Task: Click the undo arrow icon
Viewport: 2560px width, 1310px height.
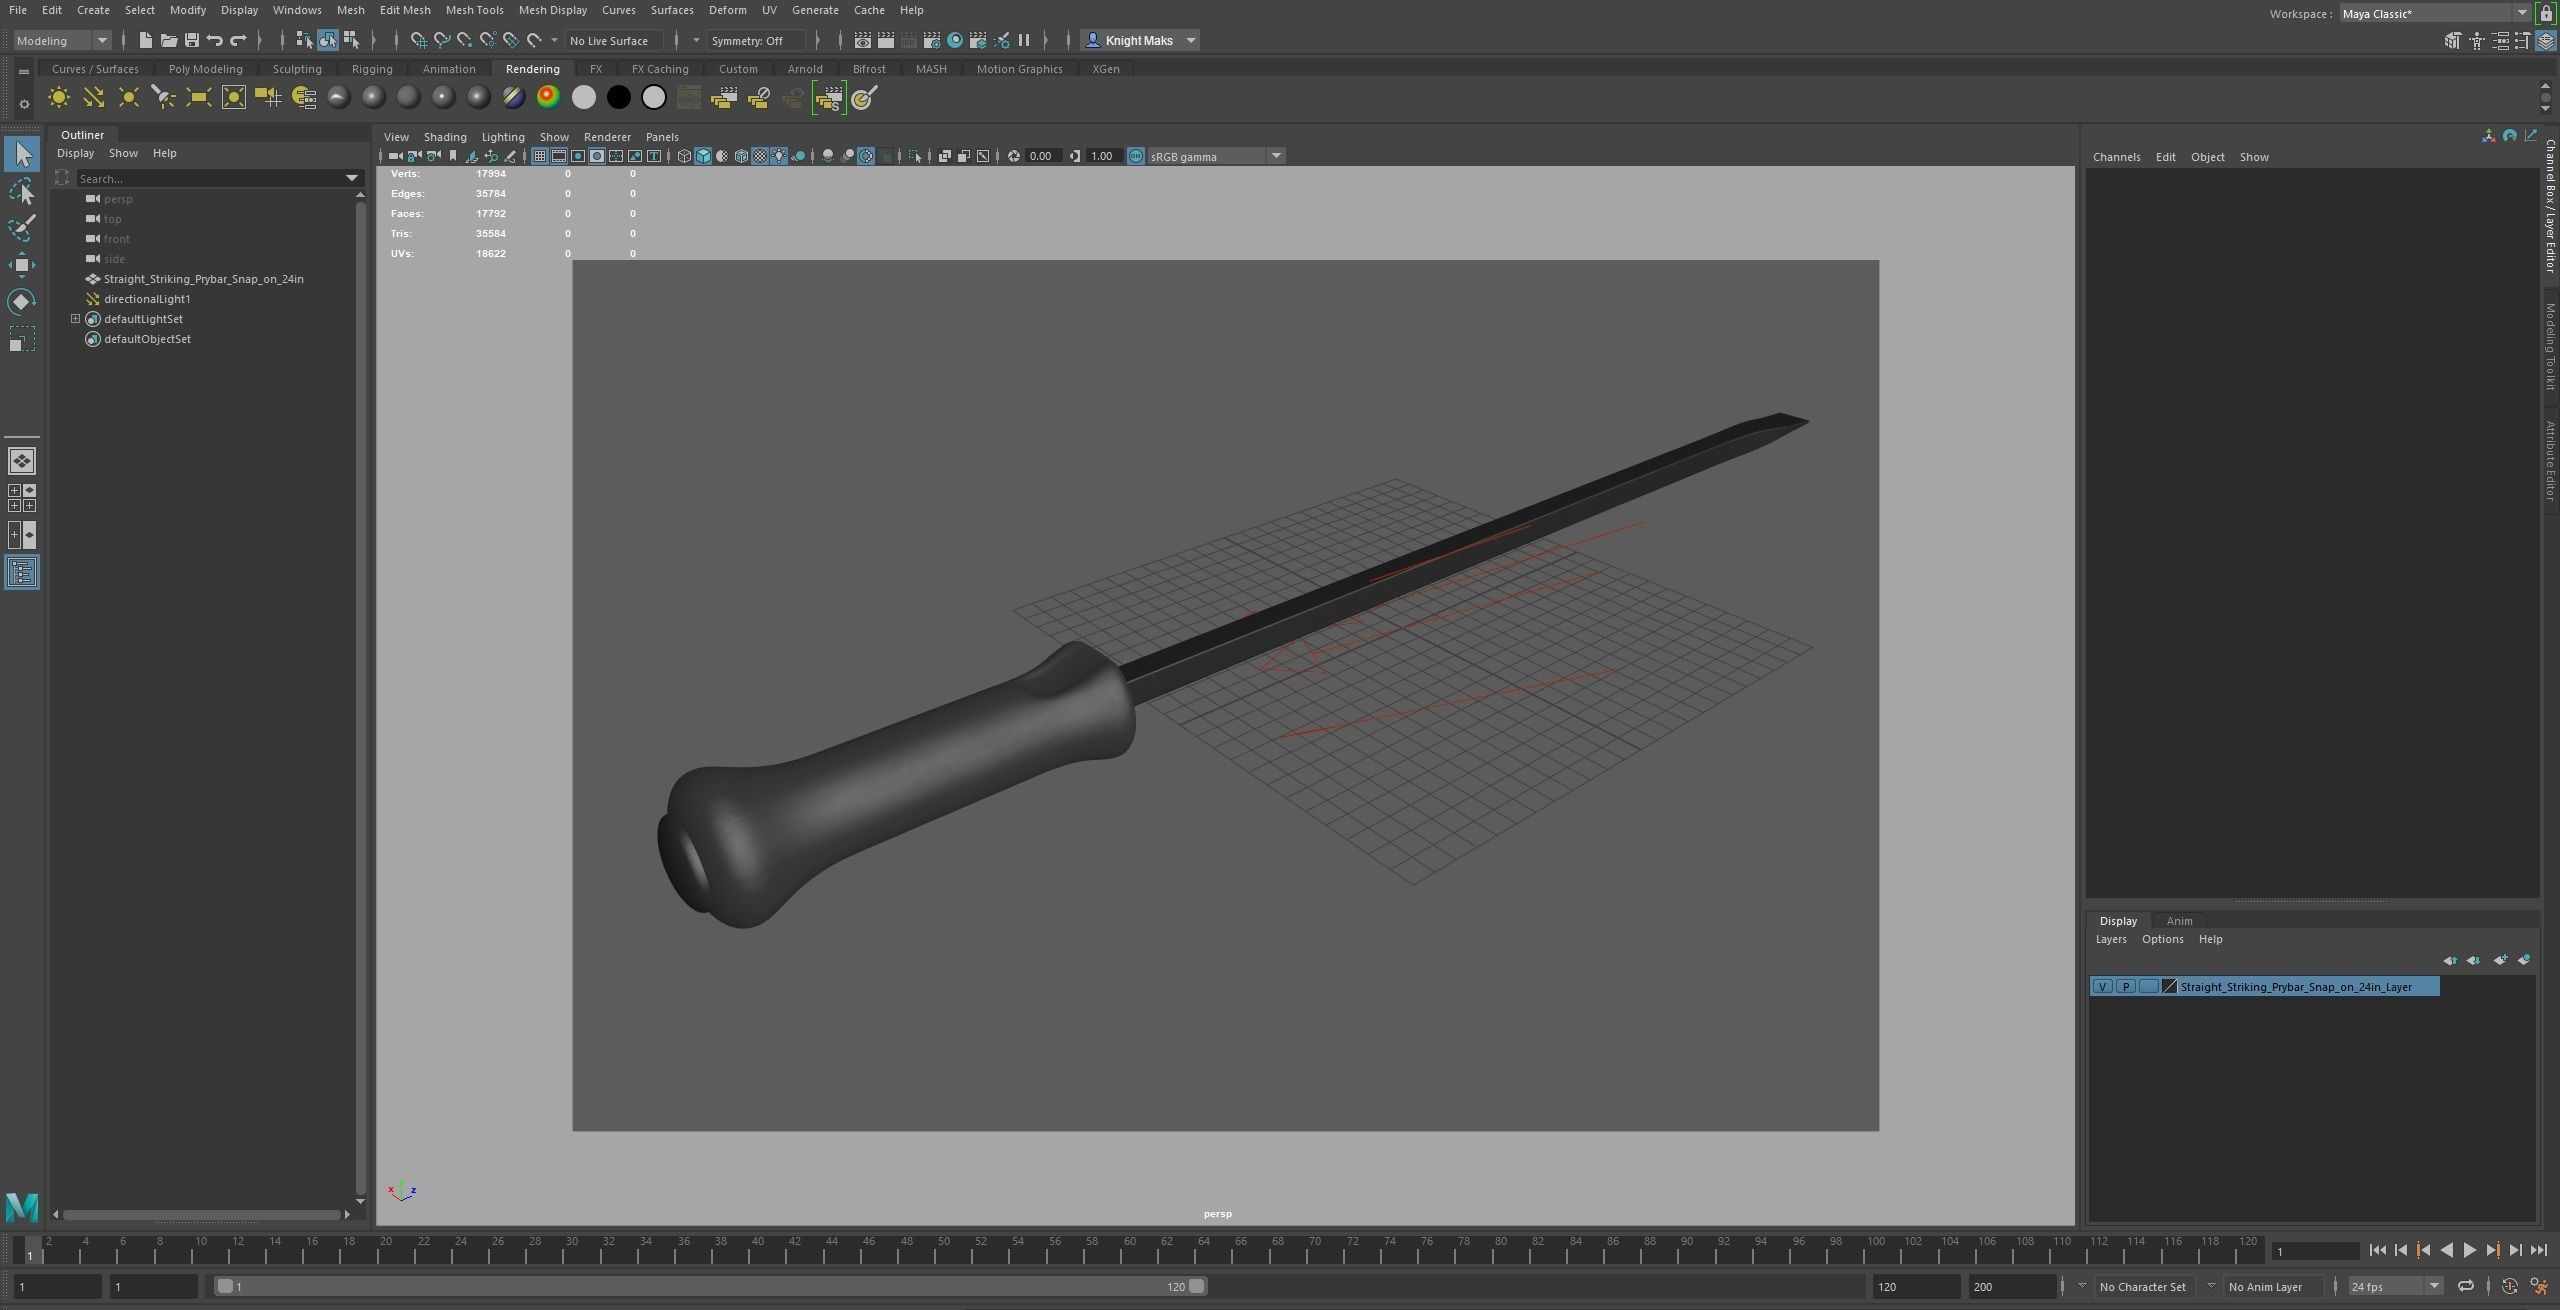Action: pyautogui.click(x=214, y=40)
